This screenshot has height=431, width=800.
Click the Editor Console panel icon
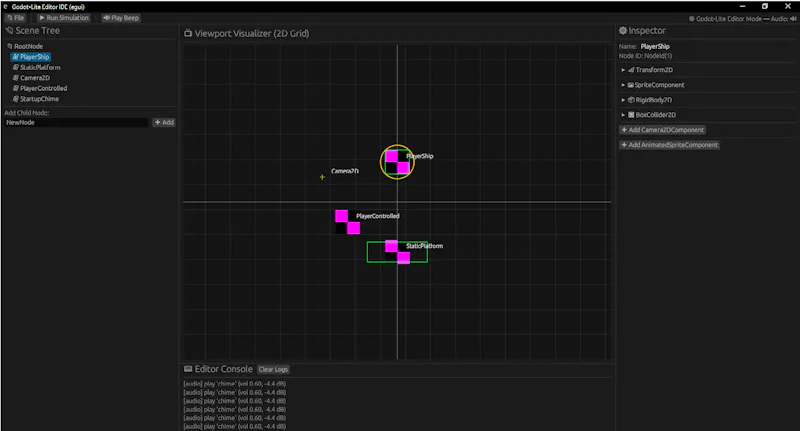[x=188, y=369]
